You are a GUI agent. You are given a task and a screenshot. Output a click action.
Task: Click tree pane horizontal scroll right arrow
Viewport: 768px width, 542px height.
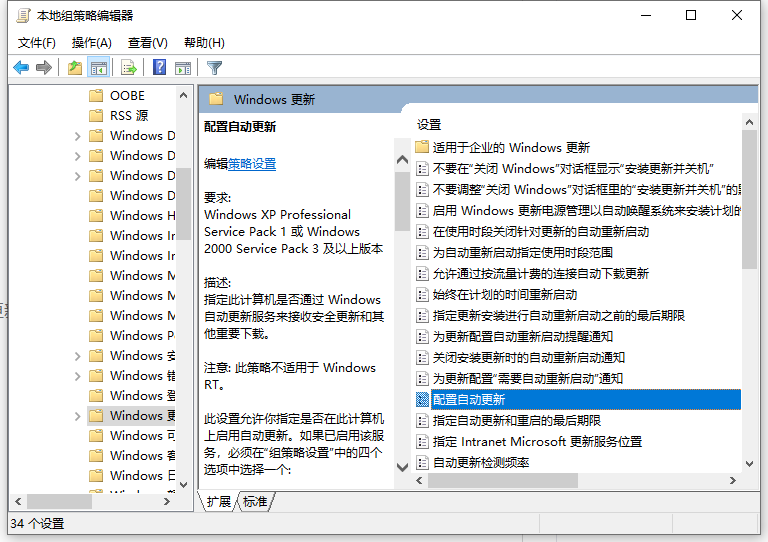click(167, 501)
